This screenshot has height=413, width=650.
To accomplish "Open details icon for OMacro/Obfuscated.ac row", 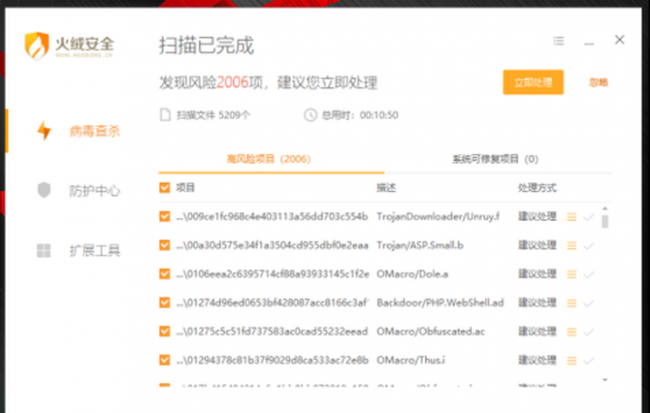I will [572, 332].
